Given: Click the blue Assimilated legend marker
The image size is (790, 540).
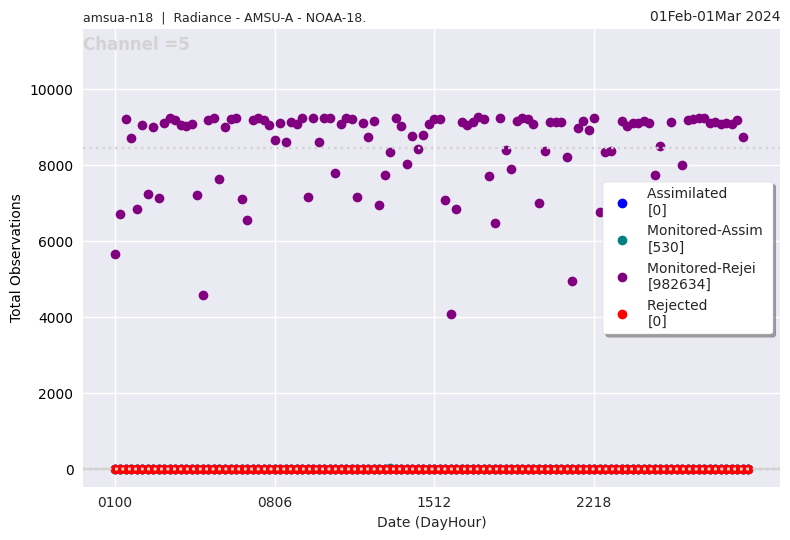Looking at the screenshot, I should coord(622,203).
